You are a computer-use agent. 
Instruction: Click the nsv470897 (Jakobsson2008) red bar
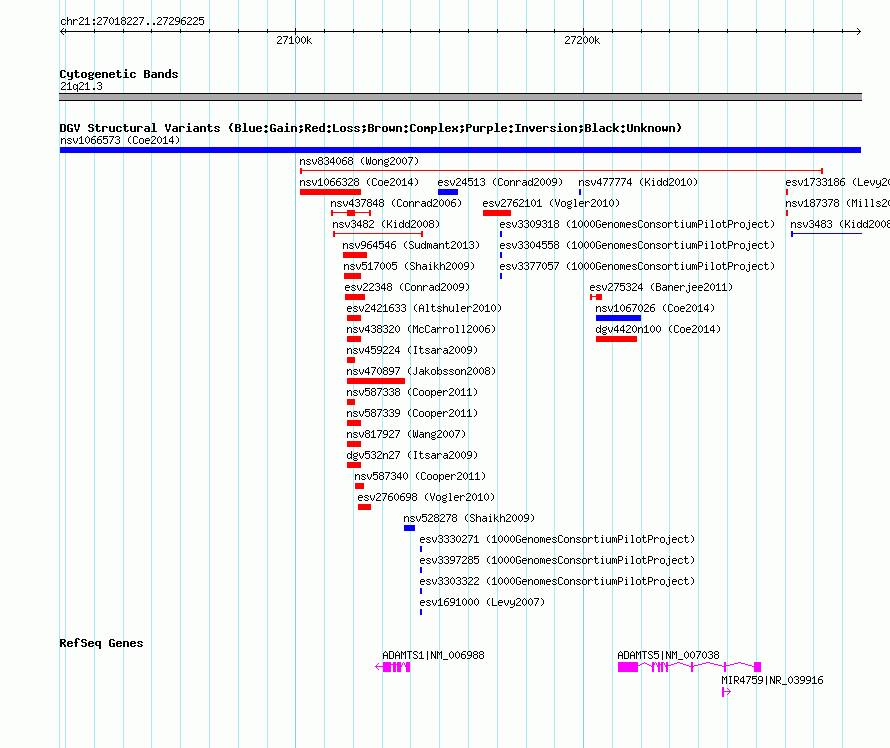click(x=376, y=381)
